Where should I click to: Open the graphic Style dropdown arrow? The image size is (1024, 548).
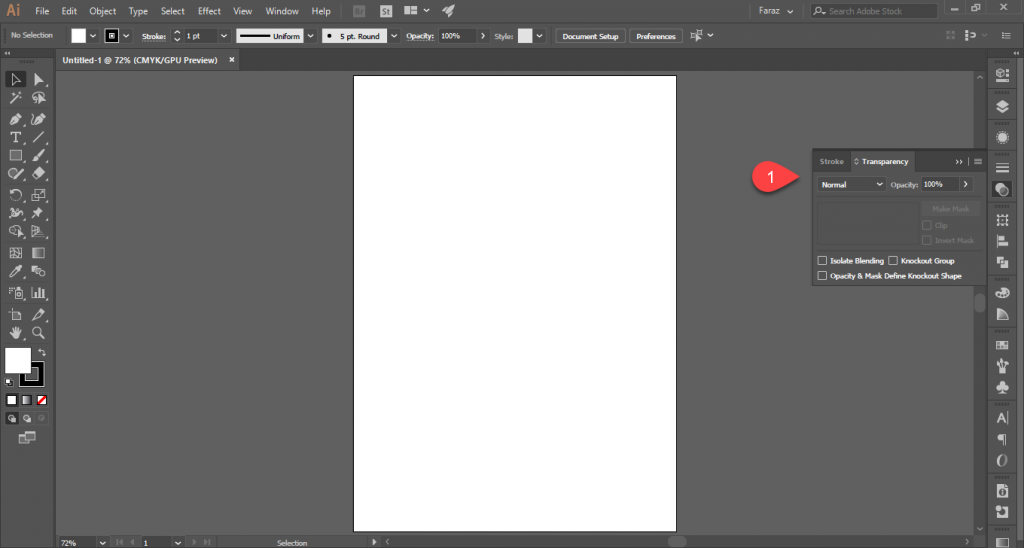pos(539,36)
